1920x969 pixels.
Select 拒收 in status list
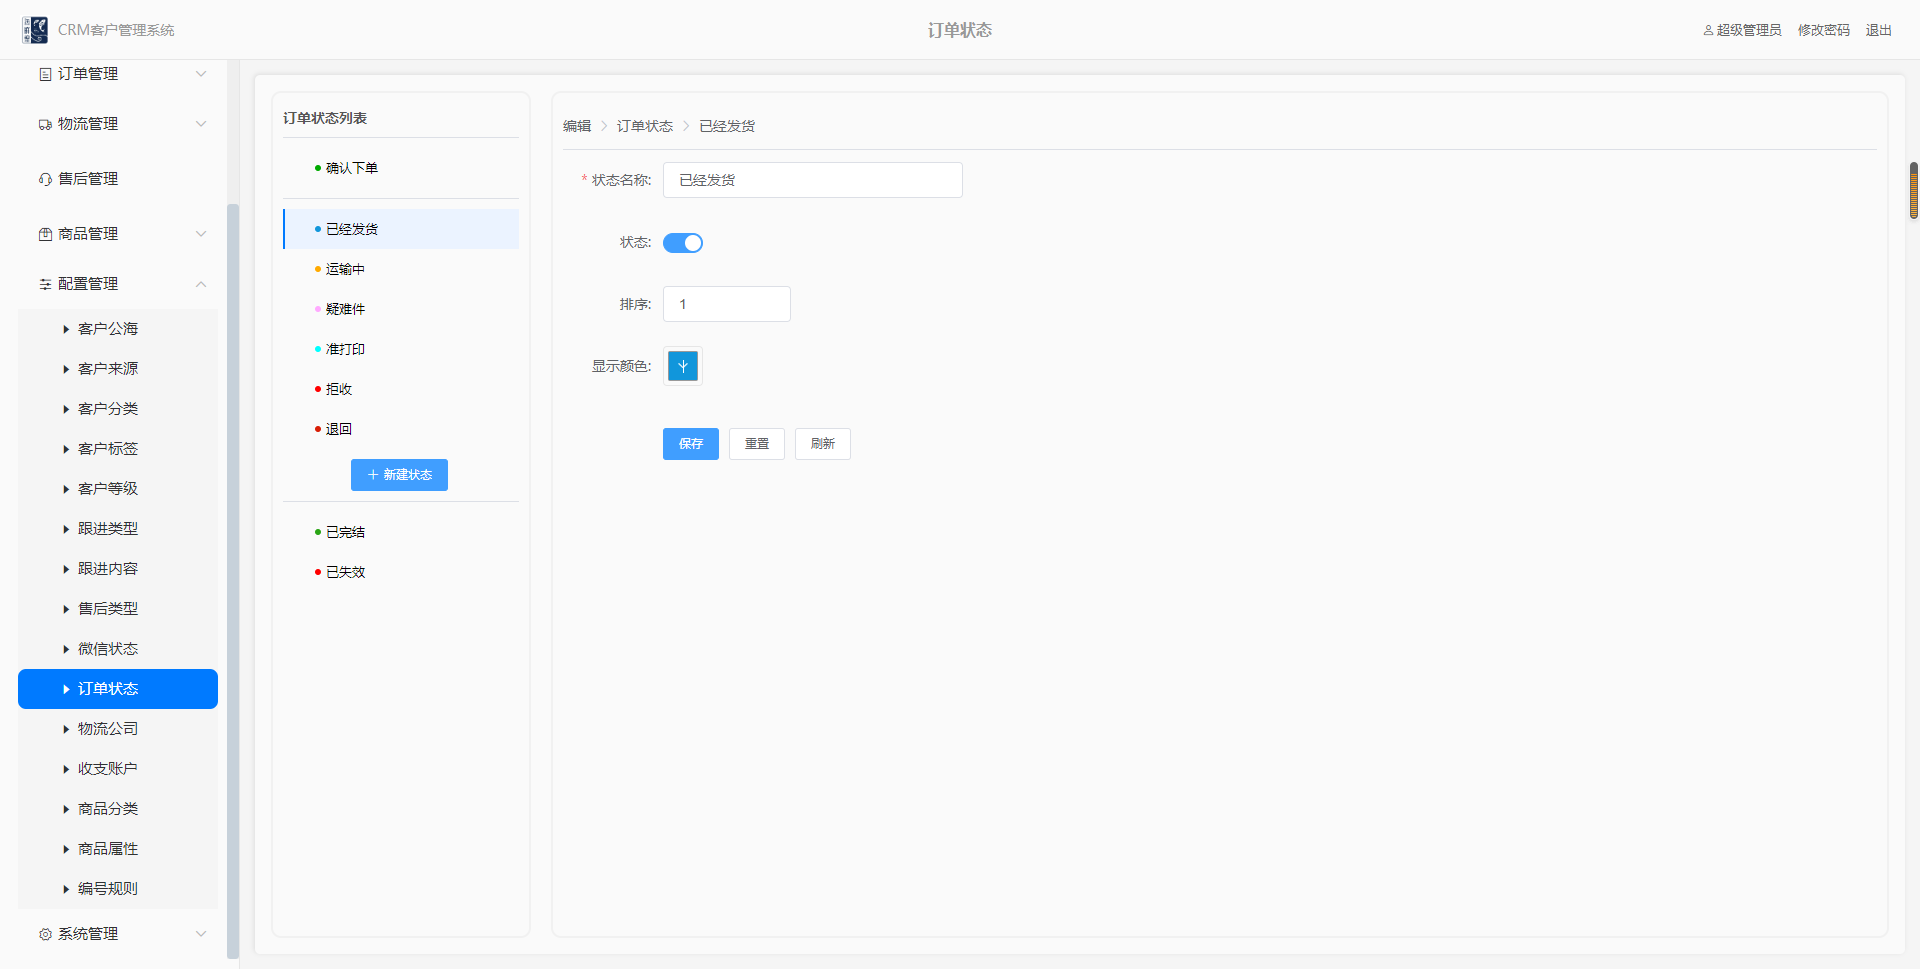click(x=401, y=389)
